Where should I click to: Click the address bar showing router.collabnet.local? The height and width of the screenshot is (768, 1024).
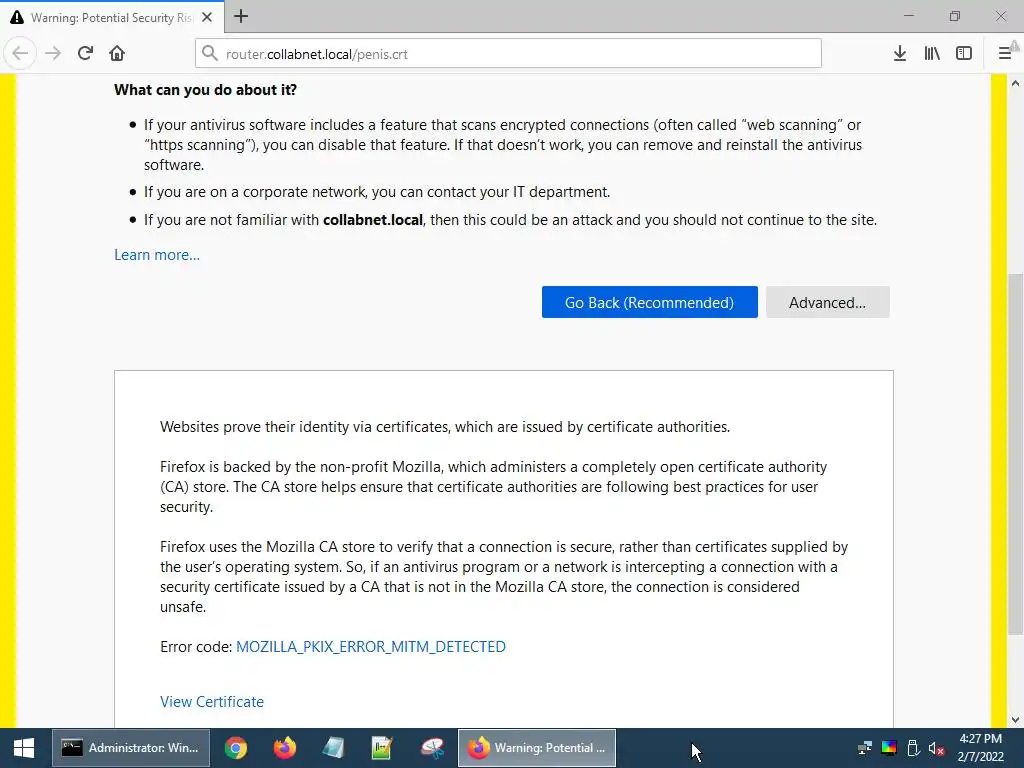tap(507, 54)
